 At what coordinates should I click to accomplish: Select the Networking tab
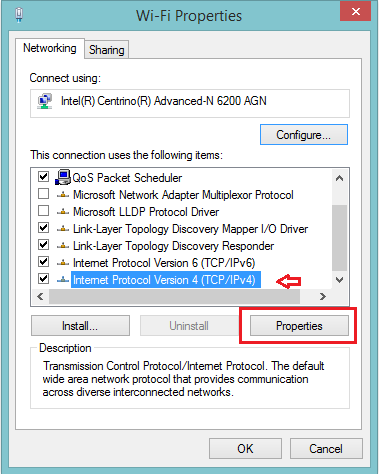point(50,48)
